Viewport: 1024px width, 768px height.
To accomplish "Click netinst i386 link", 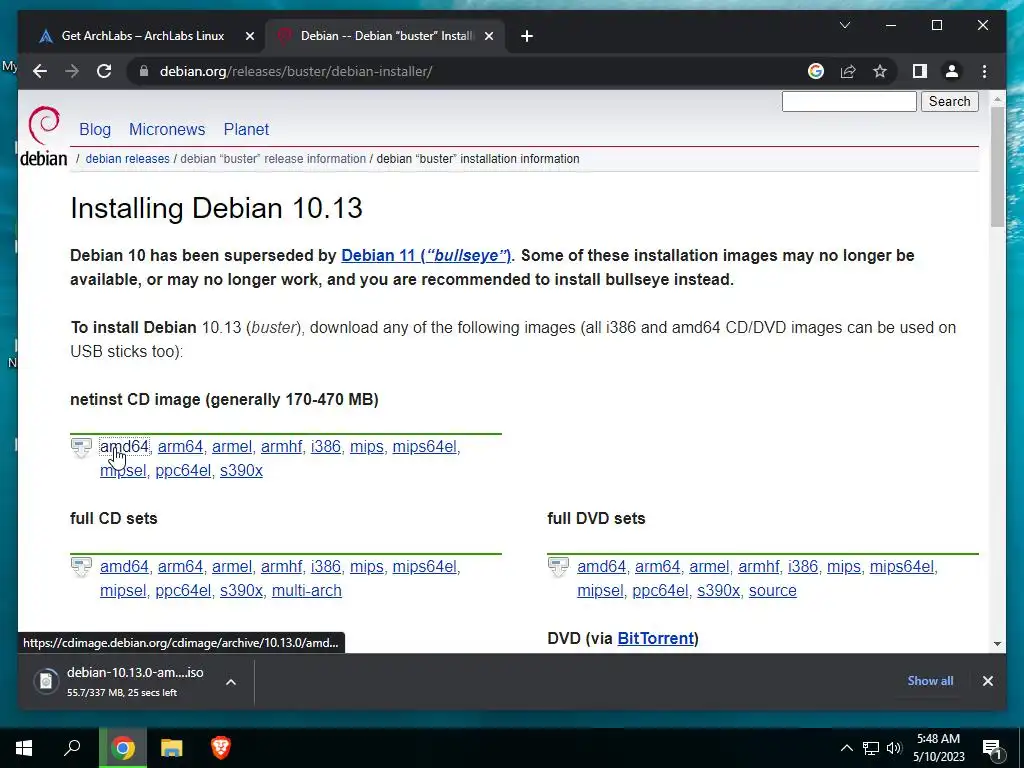I will 326,447.
